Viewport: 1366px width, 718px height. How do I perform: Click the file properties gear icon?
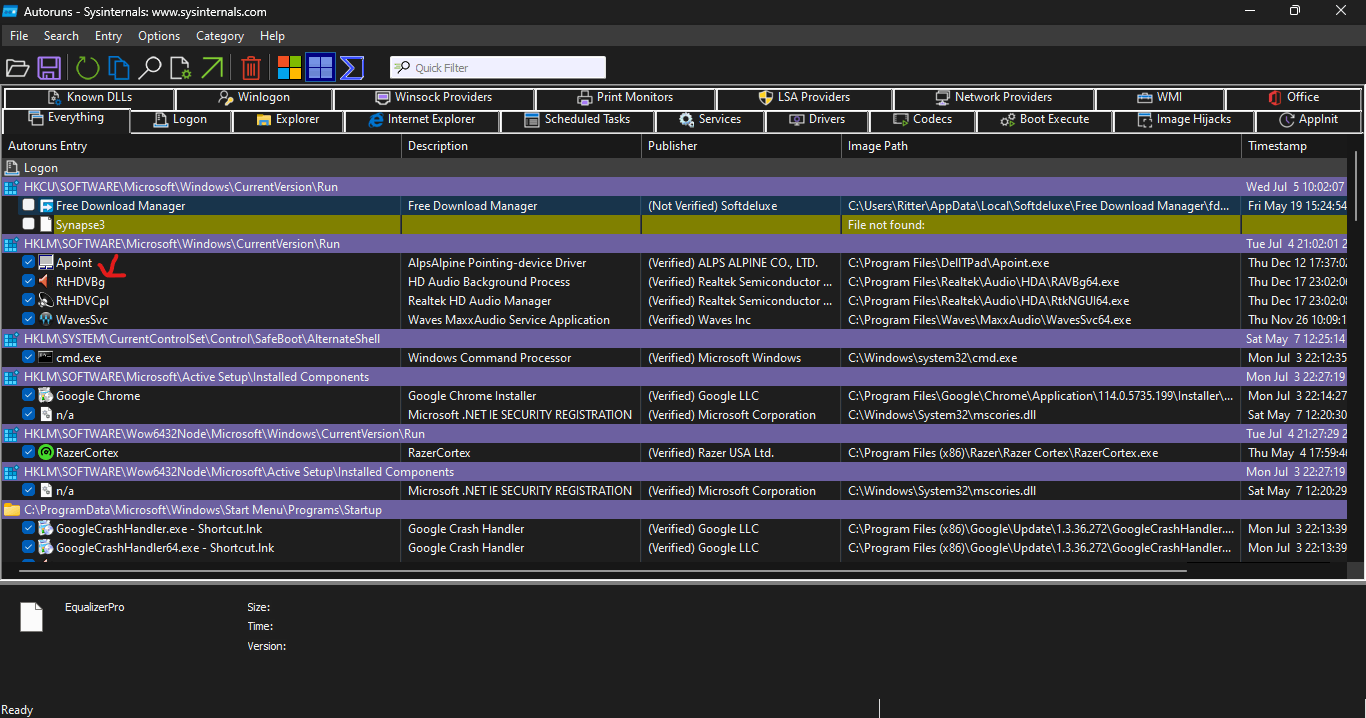pyautogui.click(x=180, y=68)
